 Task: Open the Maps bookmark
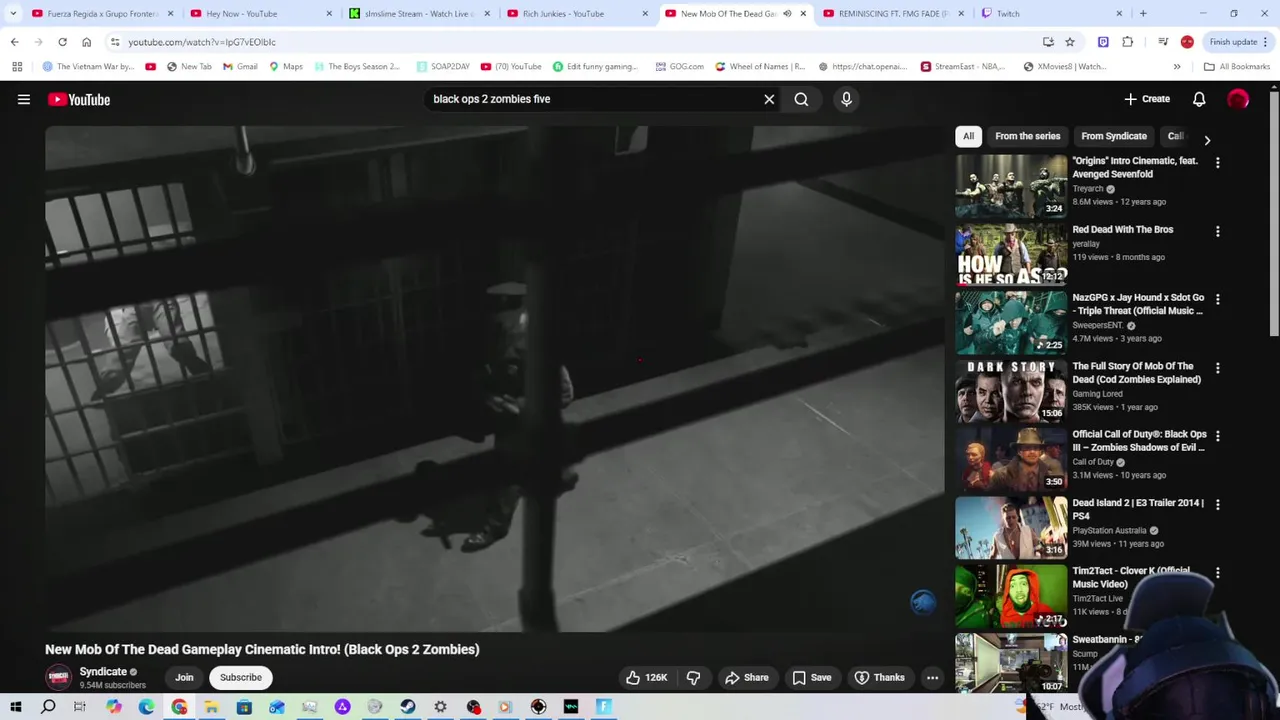(x=286, y=67)
